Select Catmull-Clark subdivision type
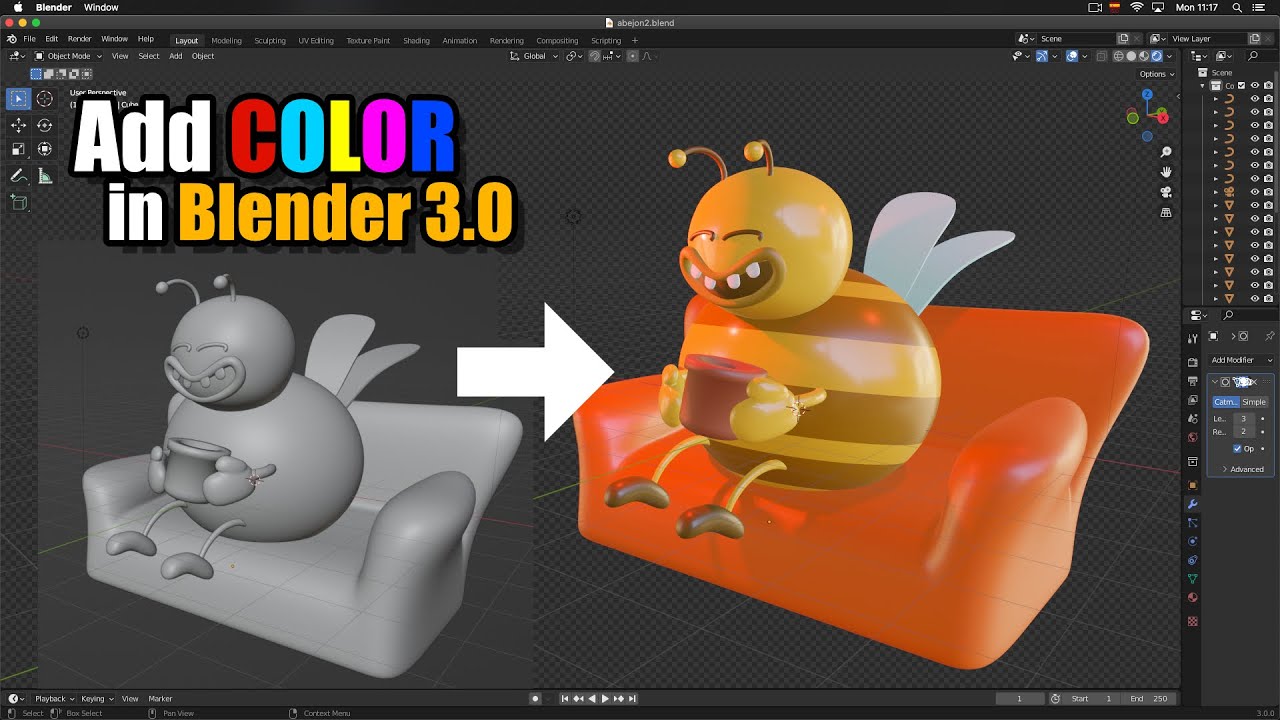This screenshot has height=720, width=1280. pyautogui.click(x=1225, y=402)
